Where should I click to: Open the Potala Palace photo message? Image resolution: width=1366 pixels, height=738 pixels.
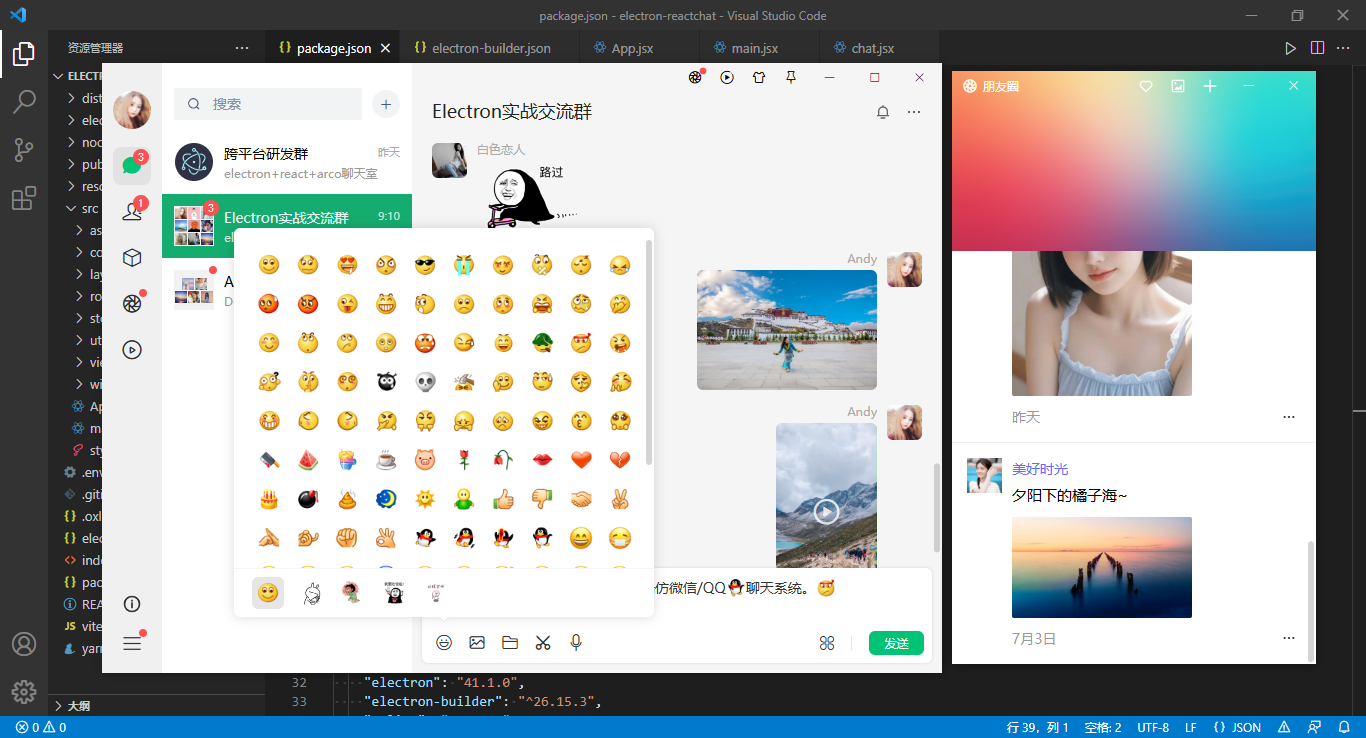(787, 330)
